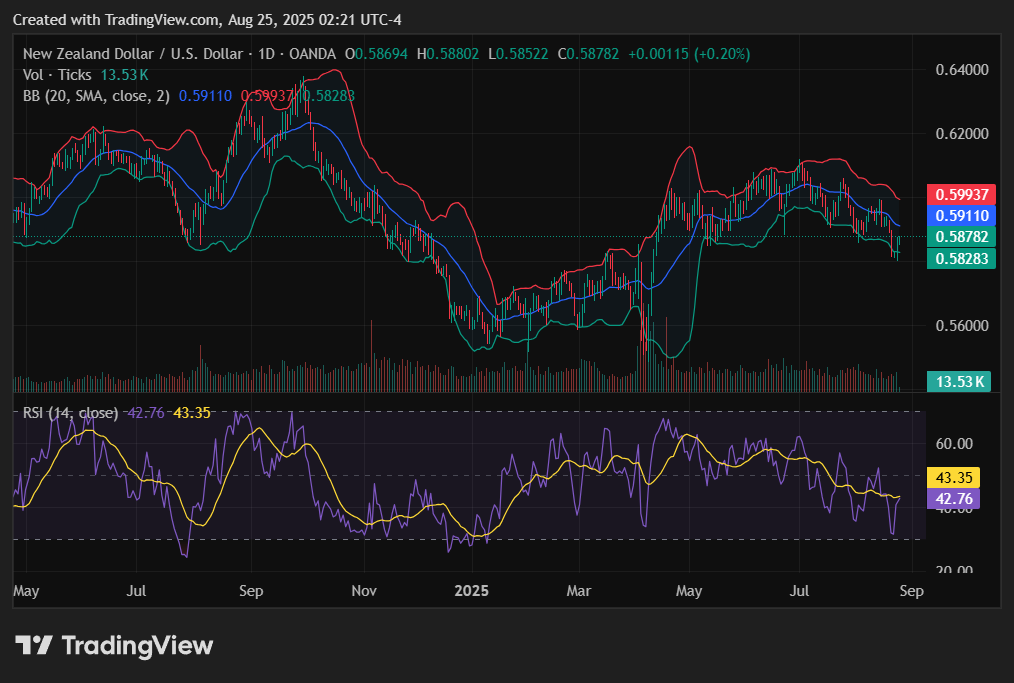Click the May 2024 time-axis label
1014x683 pixels.
[x=26, y=591]
